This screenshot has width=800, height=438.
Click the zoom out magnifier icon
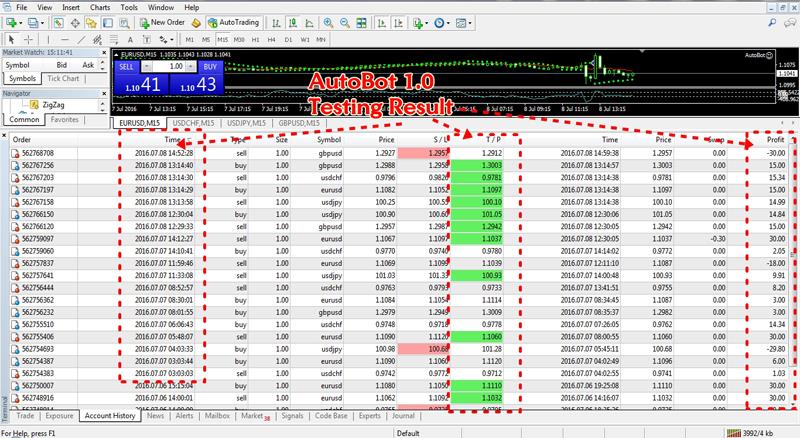345,23
